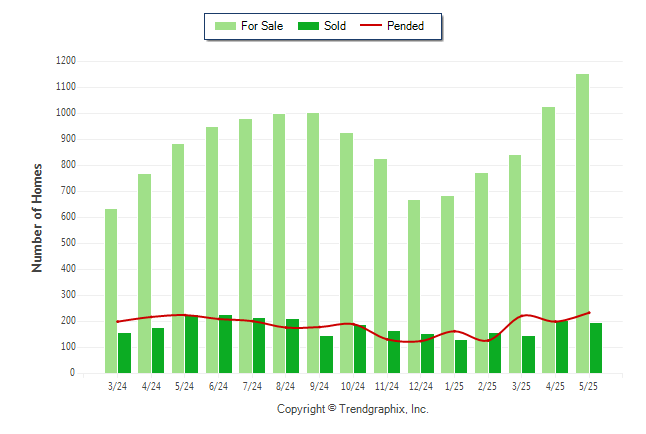The width and height of the screenshot is (646, 434).
Task: Click the 800 y-axis value
Action: 68,164
